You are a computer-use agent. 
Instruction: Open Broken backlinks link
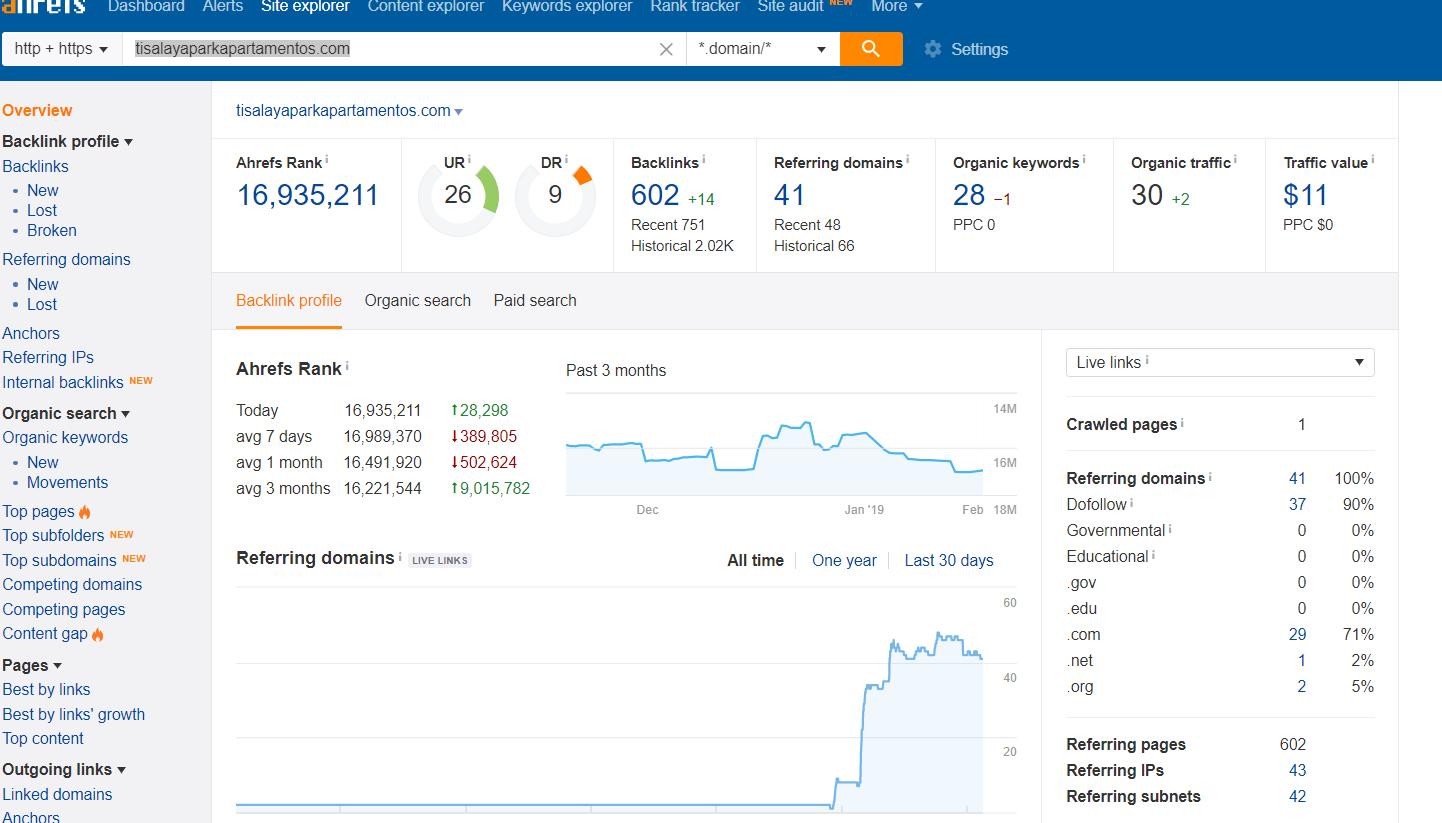click(x=52, y=230)
